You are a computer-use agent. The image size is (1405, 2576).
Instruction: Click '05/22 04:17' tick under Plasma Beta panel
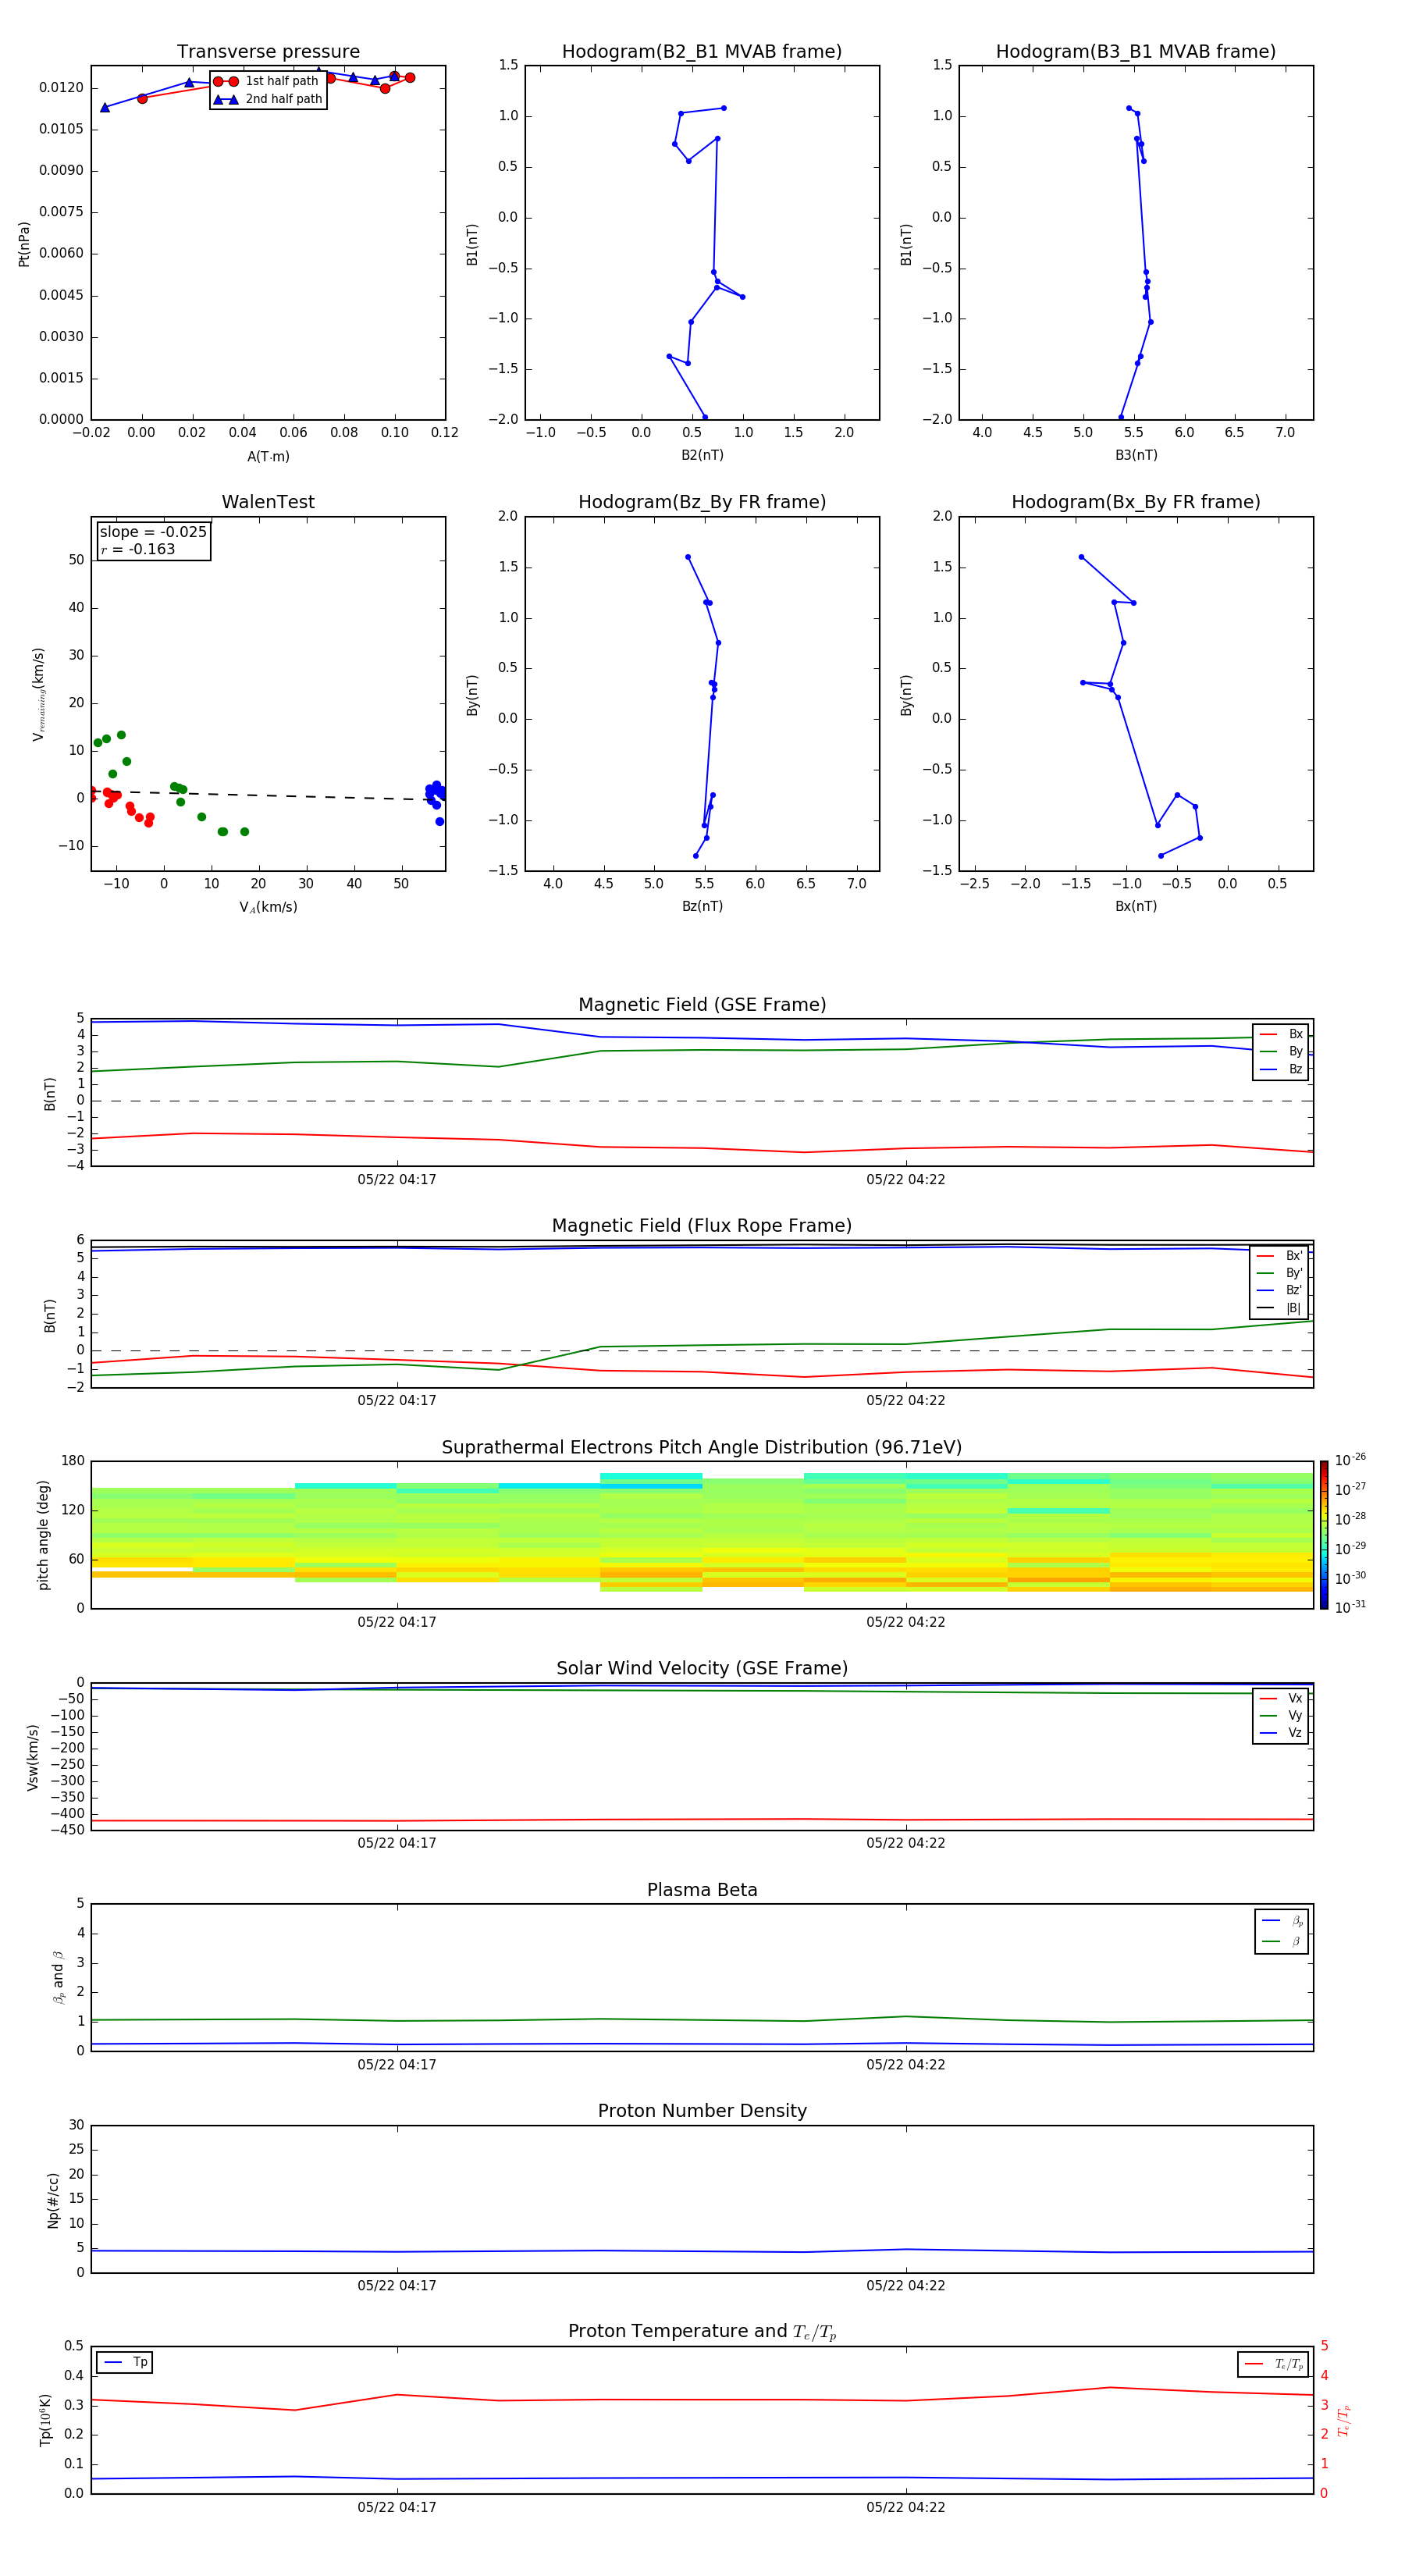pyautogui.click(x=397, y=2065)
